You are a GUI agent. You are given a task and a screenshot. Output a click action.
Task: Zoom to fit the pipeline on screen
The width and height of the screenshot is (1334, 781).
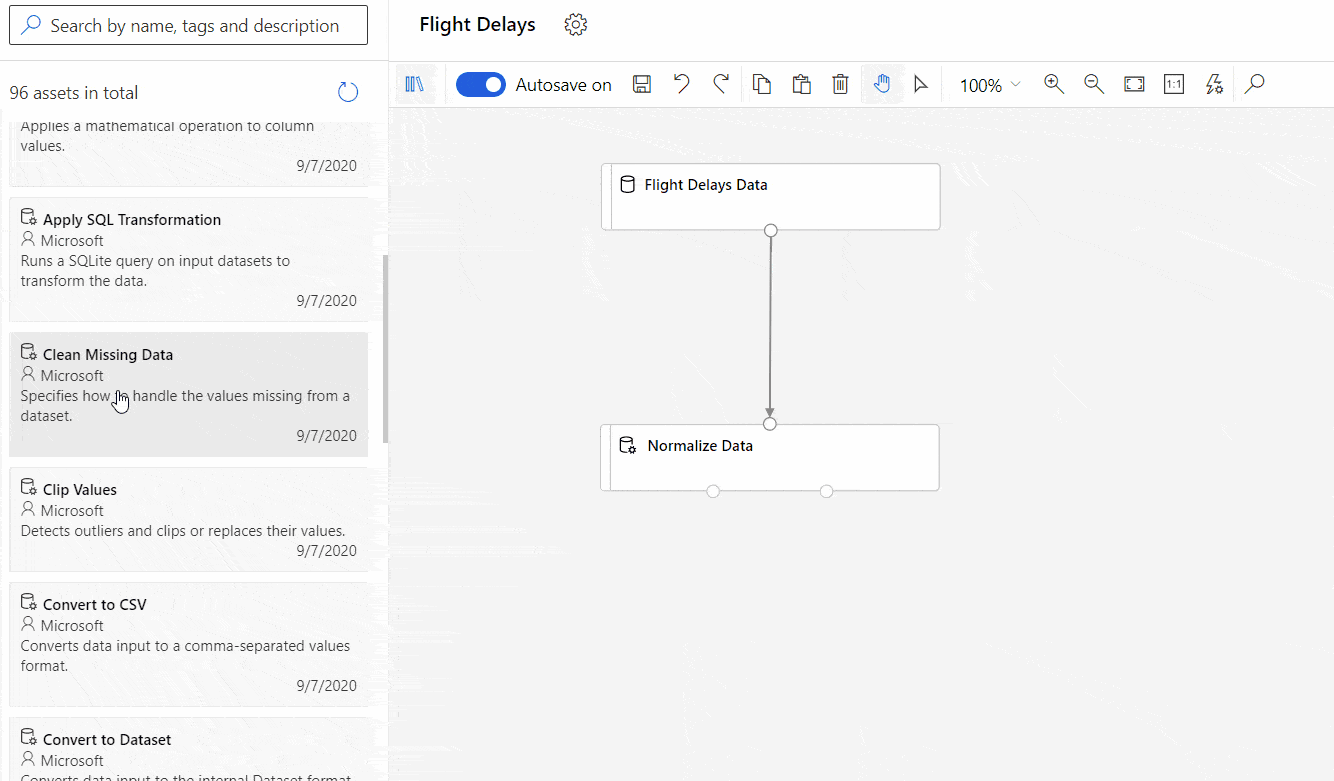coord(1134,84)
